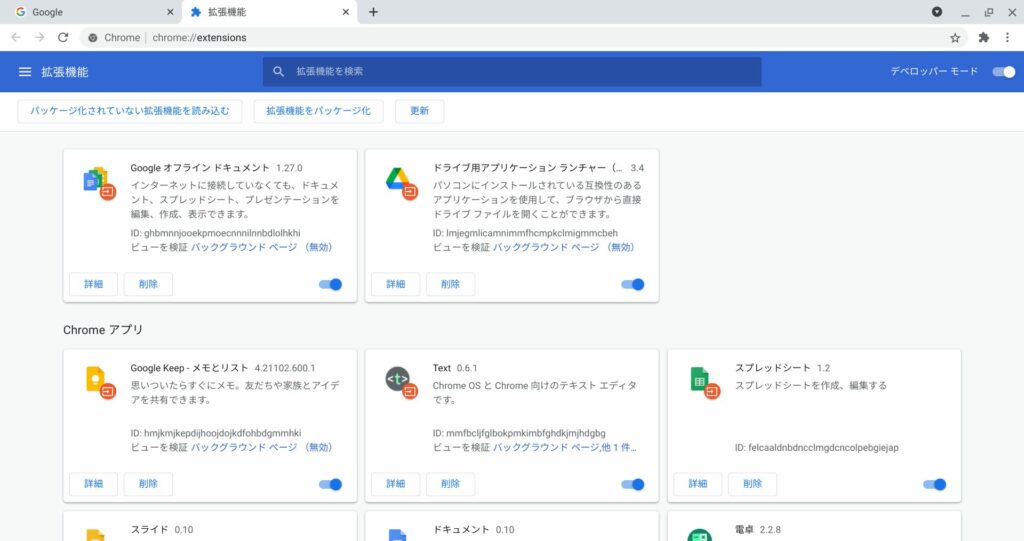Click the Drive application launcher icon
The image size is (1024, 541).
tap(401, 183)
